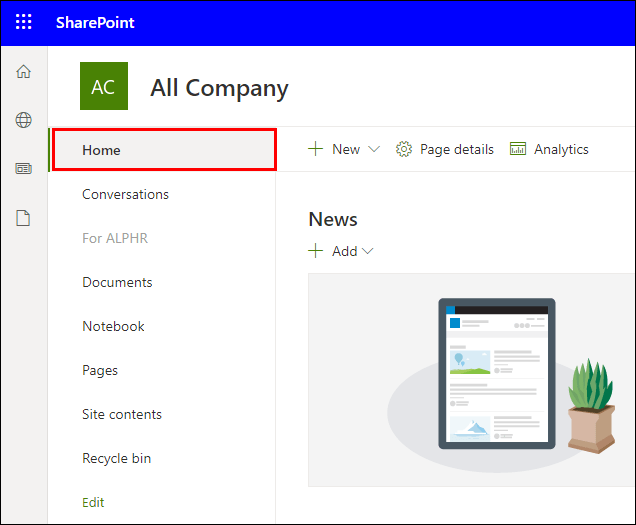
Task: Click the All Company site title
Action: pyautogui.click(x=219, y=88)
